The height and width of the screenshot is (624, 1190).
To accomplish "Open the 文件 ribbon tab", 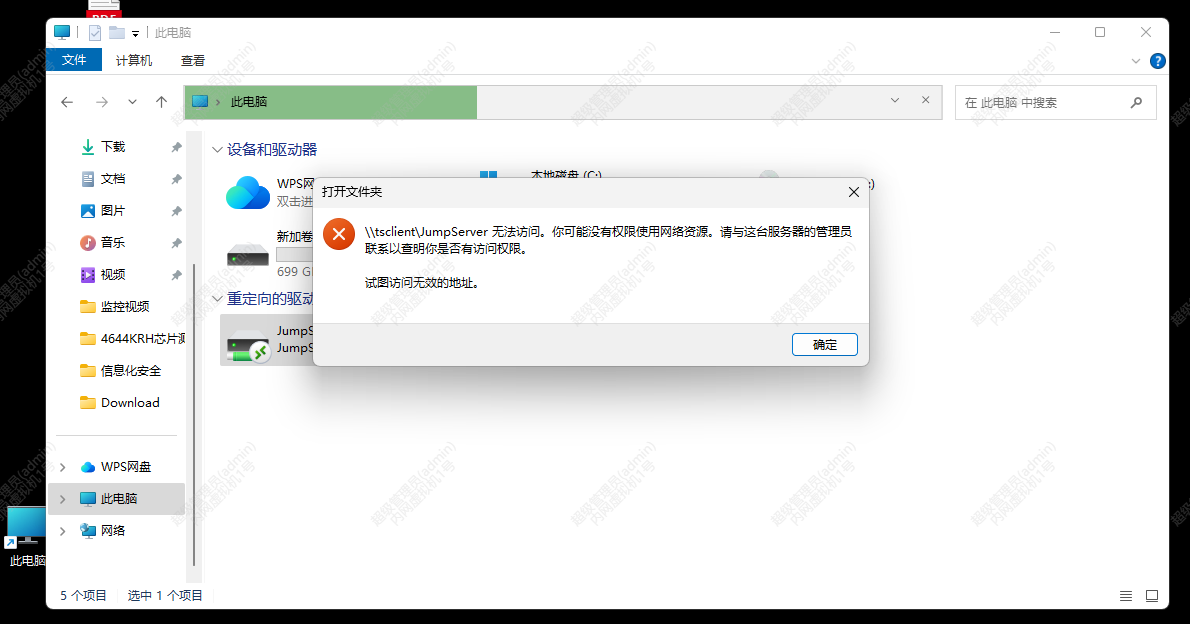I will (74, 60).
